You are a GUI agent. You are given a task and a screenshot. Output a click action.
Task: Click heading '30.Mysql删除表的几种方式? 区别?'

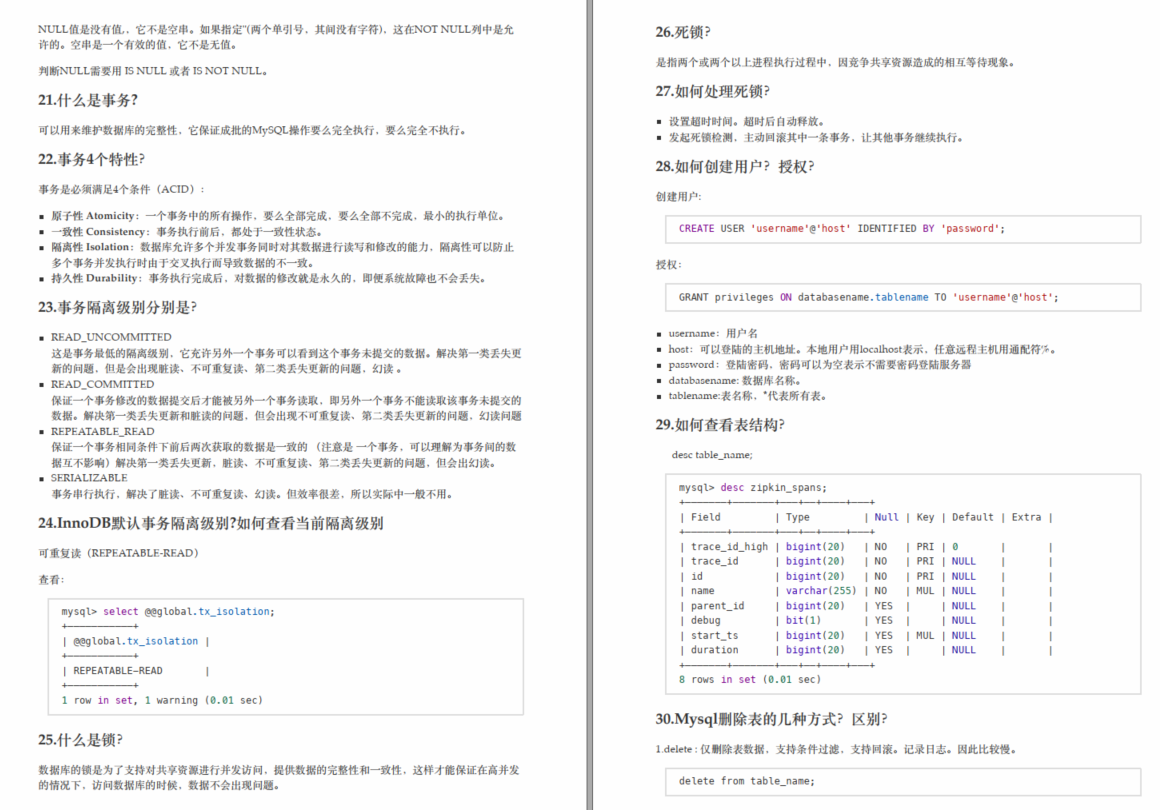772,719
